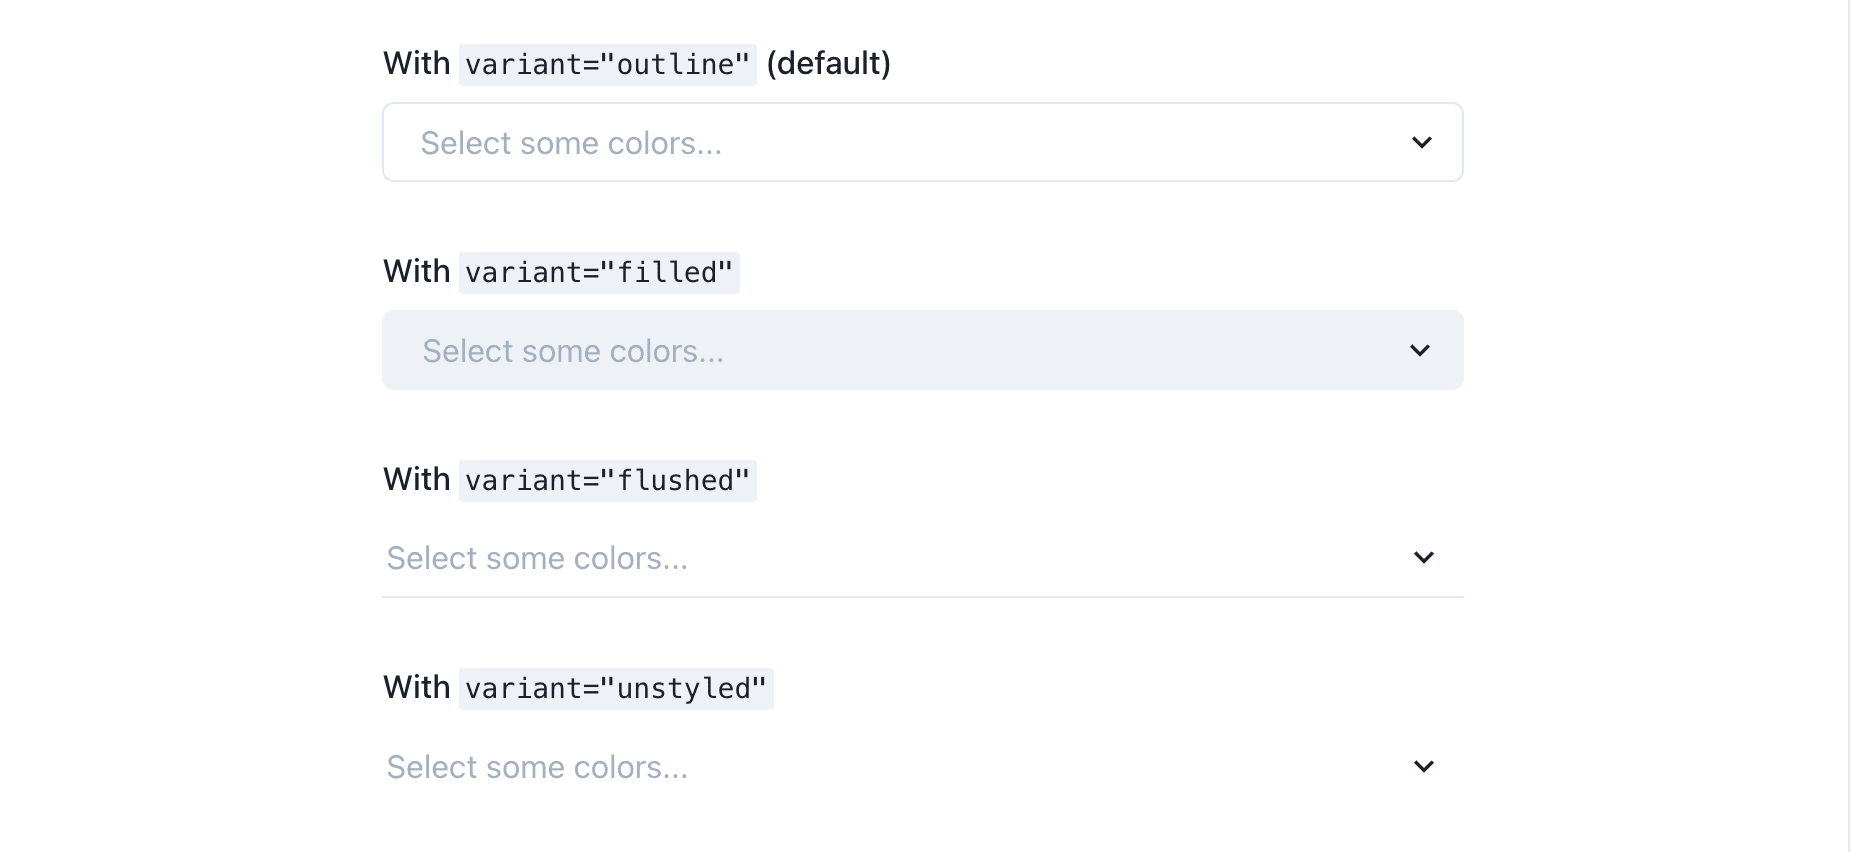
Task: Click the filled Select some colors field
Action: click(x=700, y=350)
